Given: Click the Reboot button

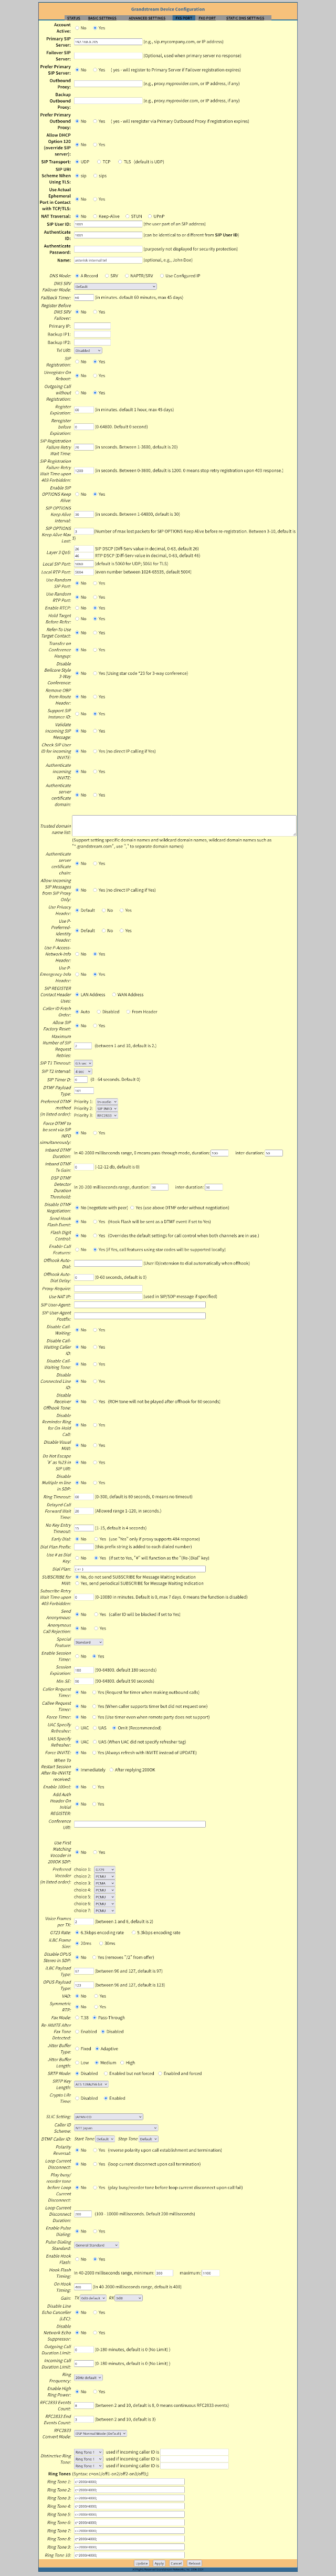Looking at the screenshot, I should pyautogui.click(x=194, y=2563).
